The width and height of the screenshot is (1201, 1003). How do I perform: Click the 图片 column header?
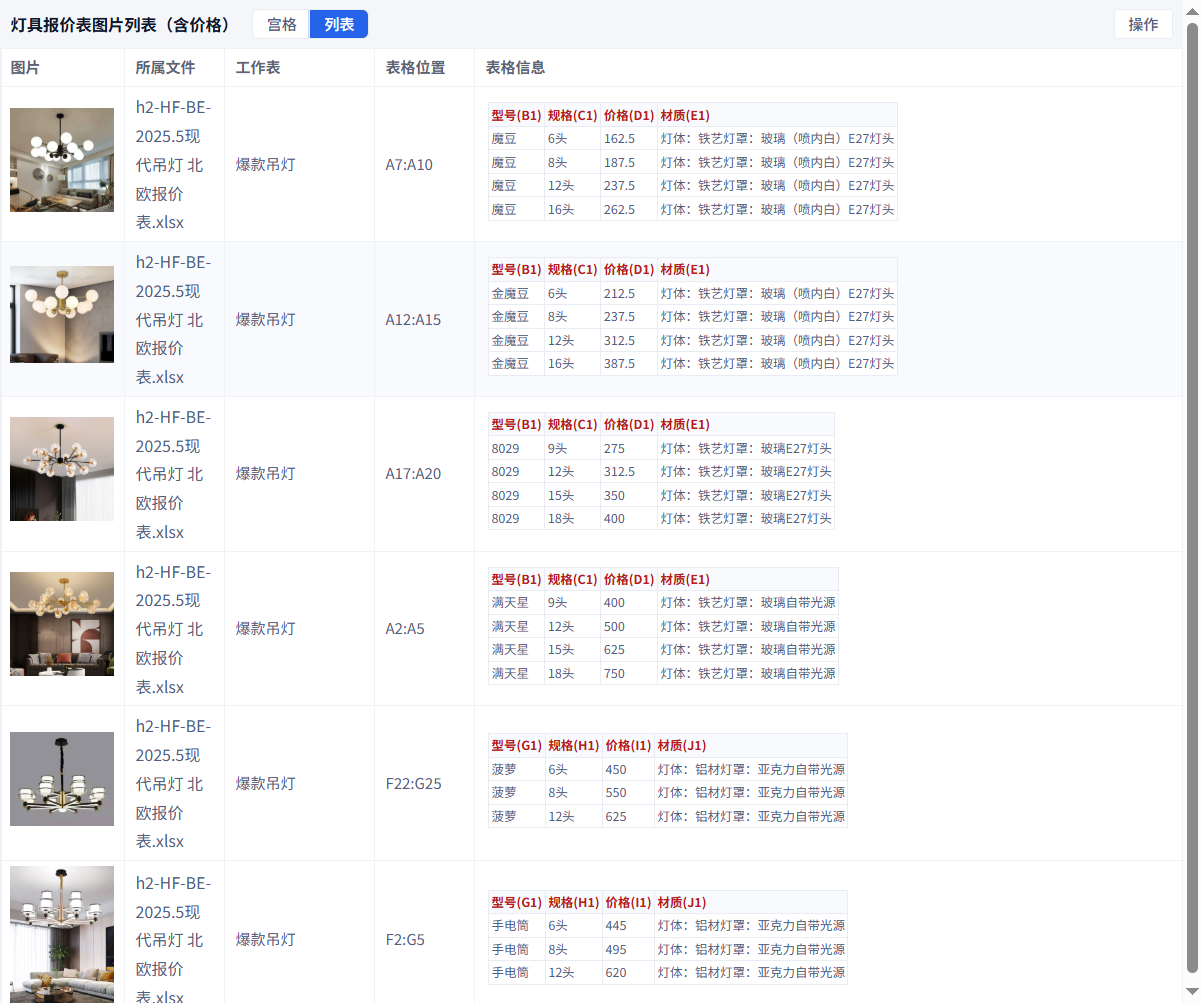[25, 68]
